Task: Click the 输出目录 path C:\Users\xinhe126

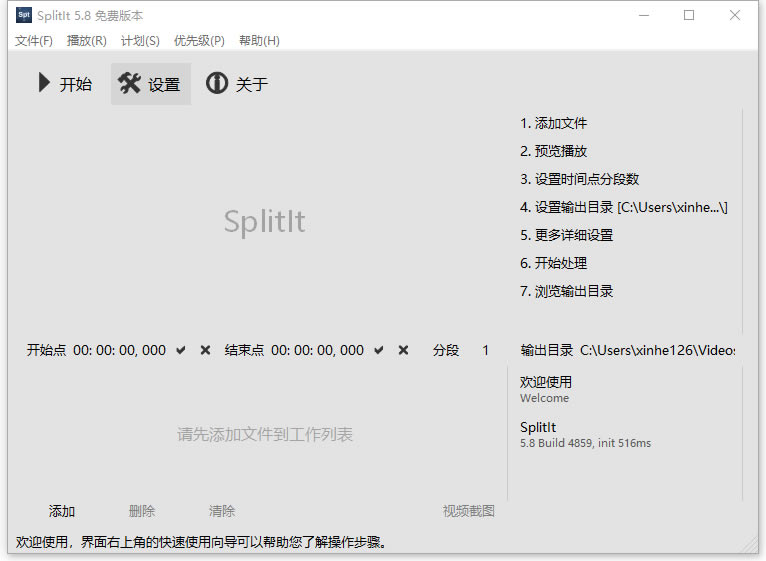Action: coord(658,350)
